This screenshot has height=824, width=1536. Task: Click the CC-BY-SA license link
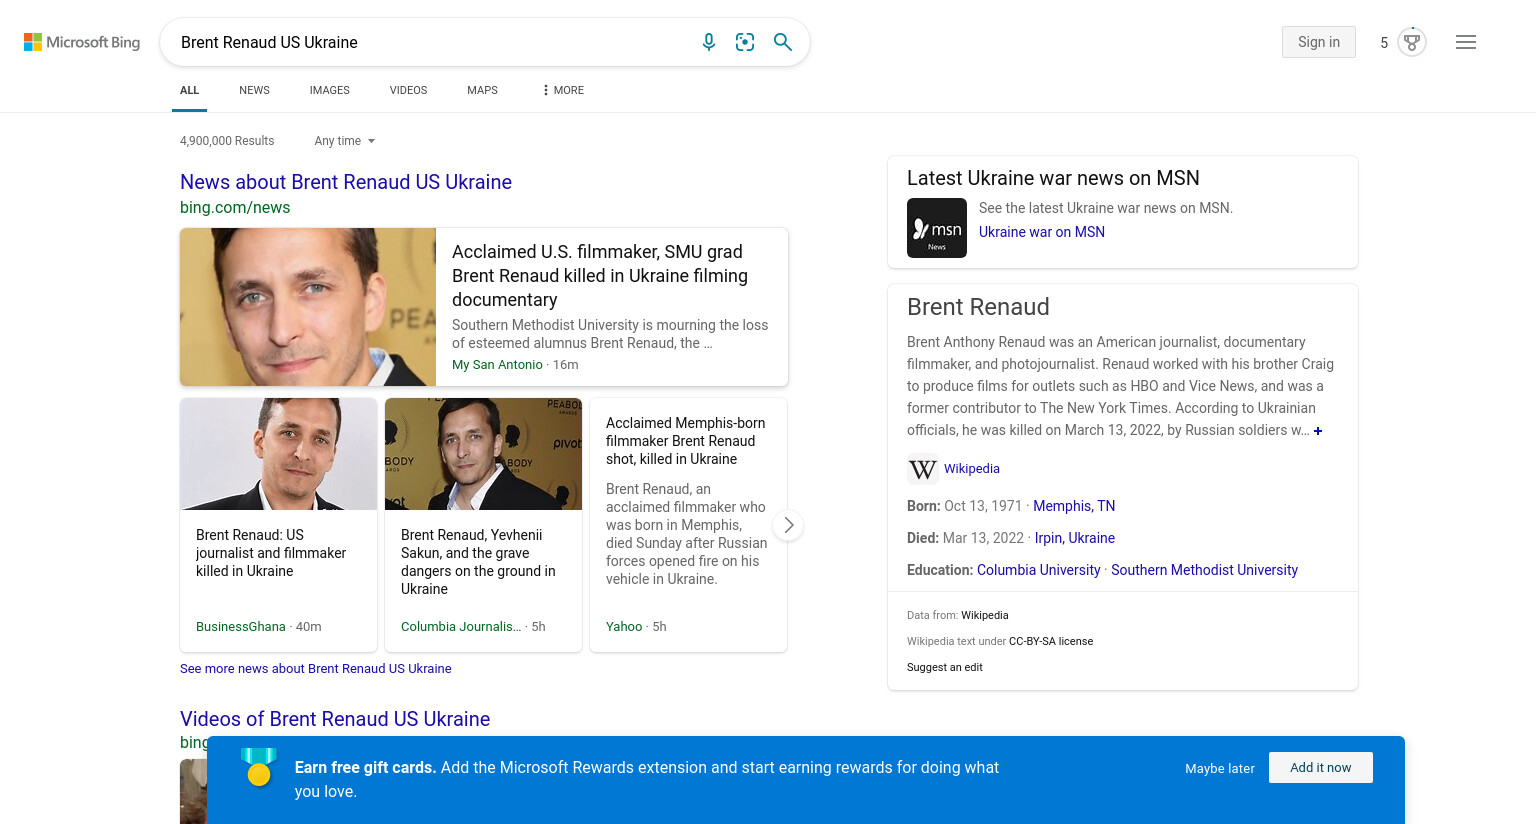coord(1051,642)
